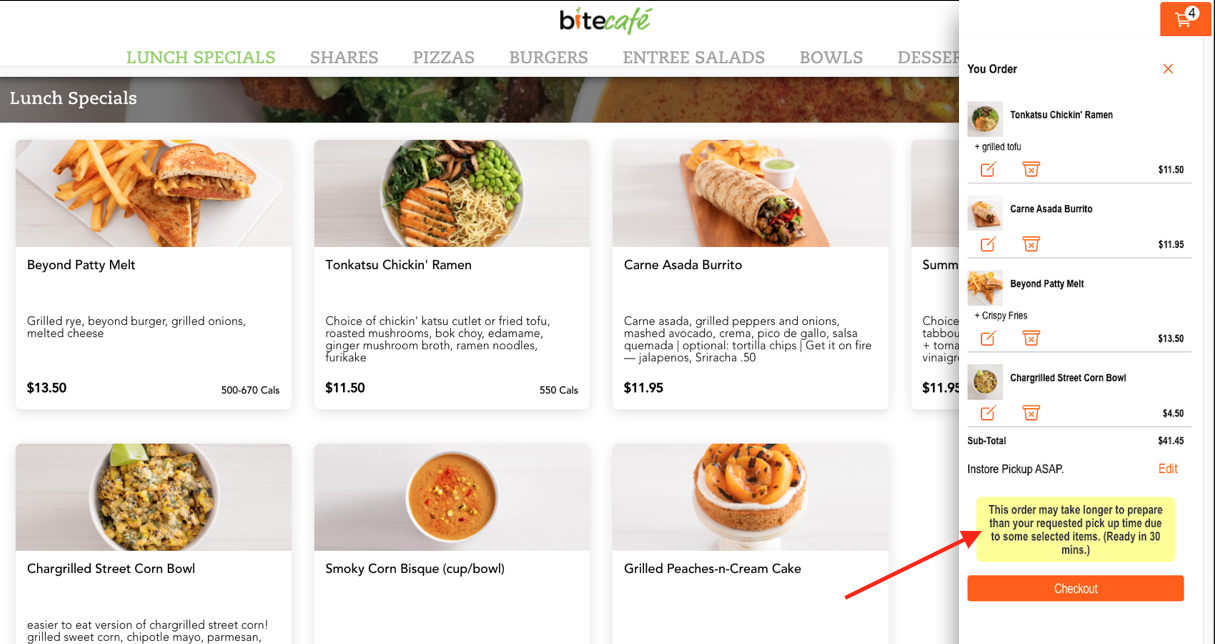Screen dimensions: 1215x644
Task: Click the Checkout button
Action: point(1075,588)
